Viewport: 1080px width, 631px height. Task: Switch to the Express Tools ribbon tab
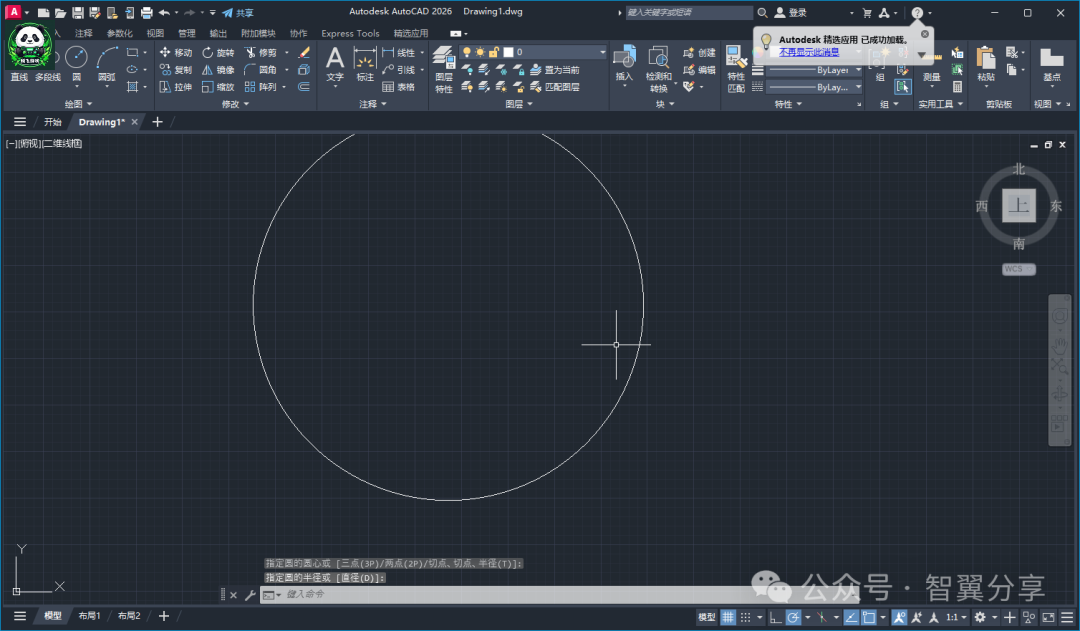coord(350,33)
